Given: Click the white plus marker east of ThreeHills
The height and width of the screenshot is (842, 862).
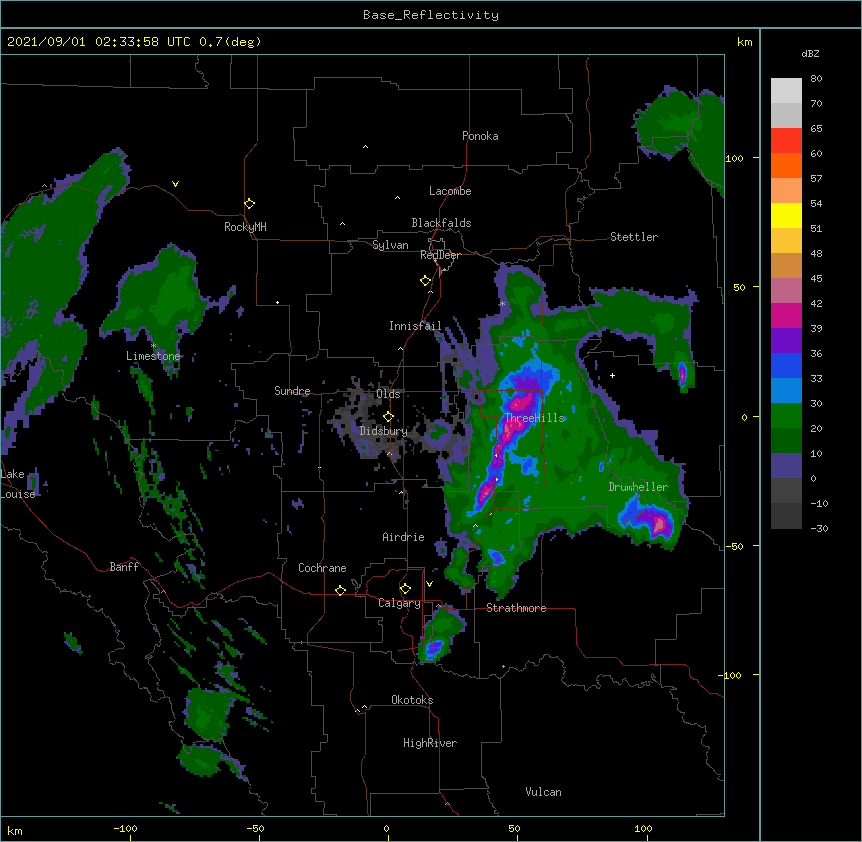Looking at the screenshot, I should coord(612,375).
